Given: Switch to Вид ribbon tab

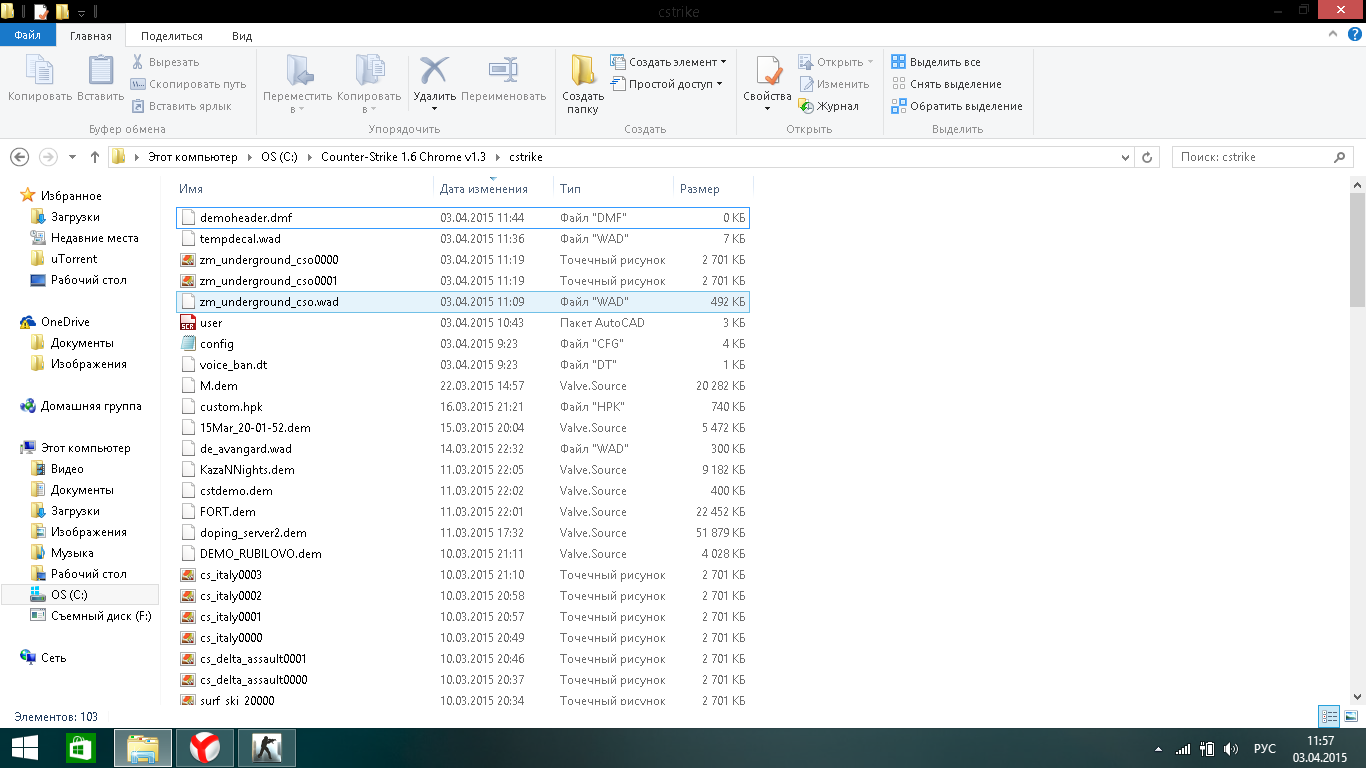Looking at the screenshot, I should [242, 35].
